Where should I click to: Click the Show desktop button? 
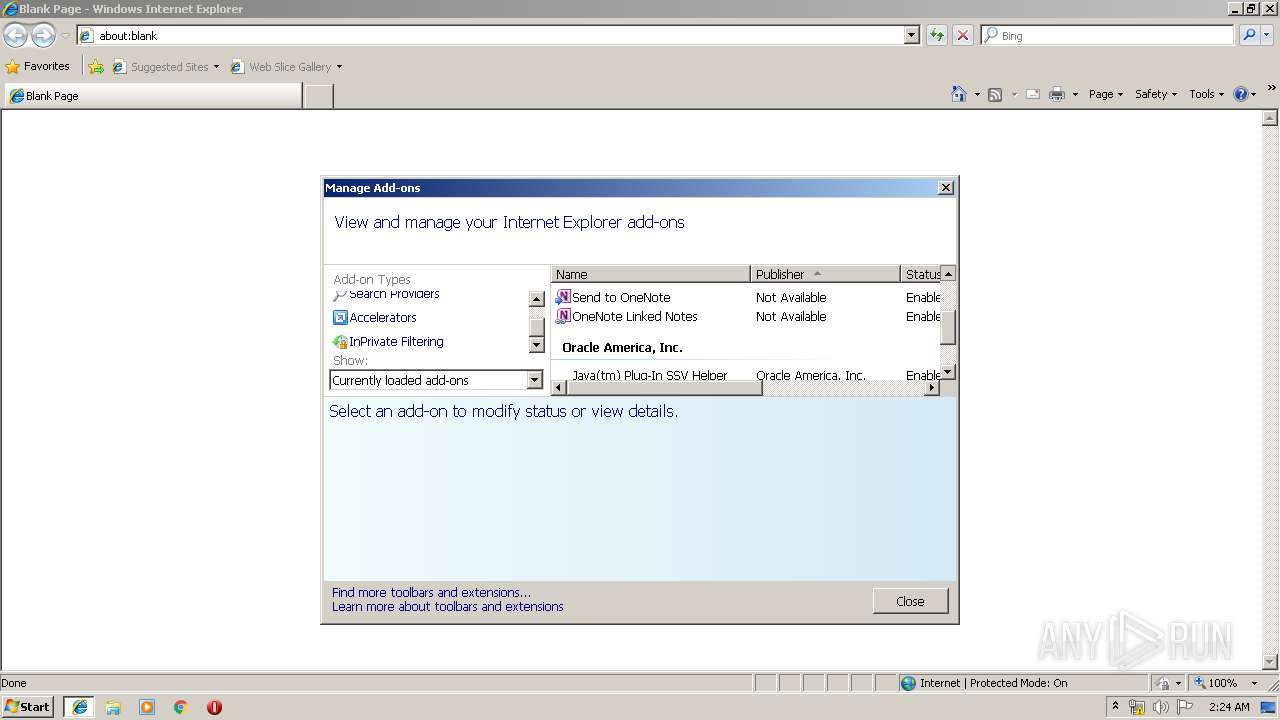click(x=1269, y=707)
